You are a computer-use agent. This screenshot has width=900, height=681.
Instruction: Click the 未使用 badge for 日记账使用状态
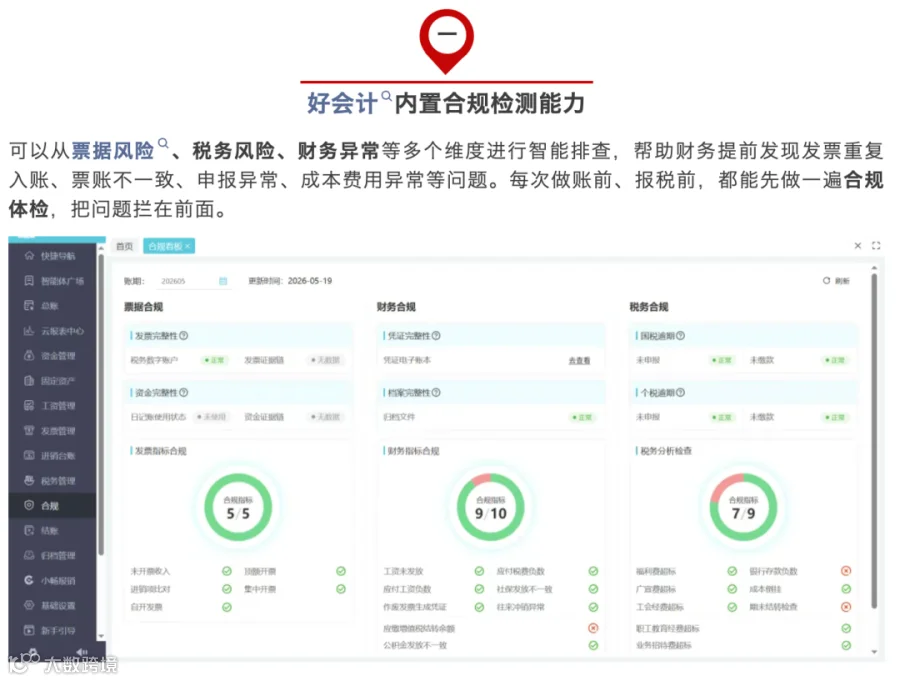coord(212,417)
